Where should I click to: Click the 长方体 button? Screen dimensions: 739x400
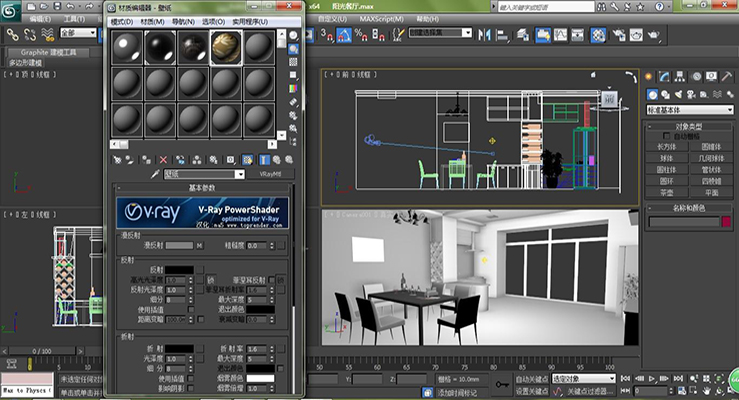tap(667, 145)
